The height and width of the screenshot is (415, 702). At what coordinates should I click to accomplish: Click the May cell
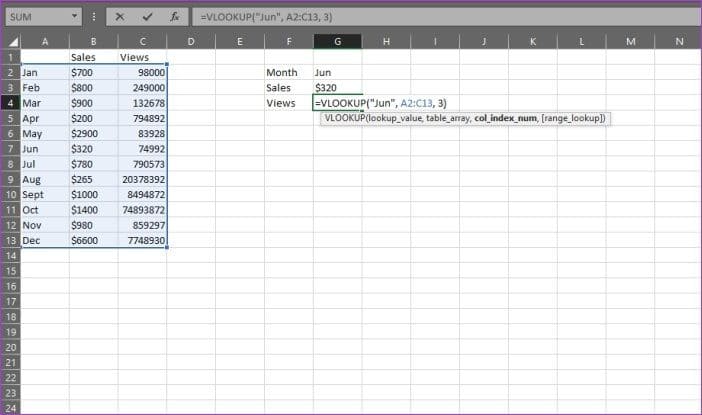[45, 133]
